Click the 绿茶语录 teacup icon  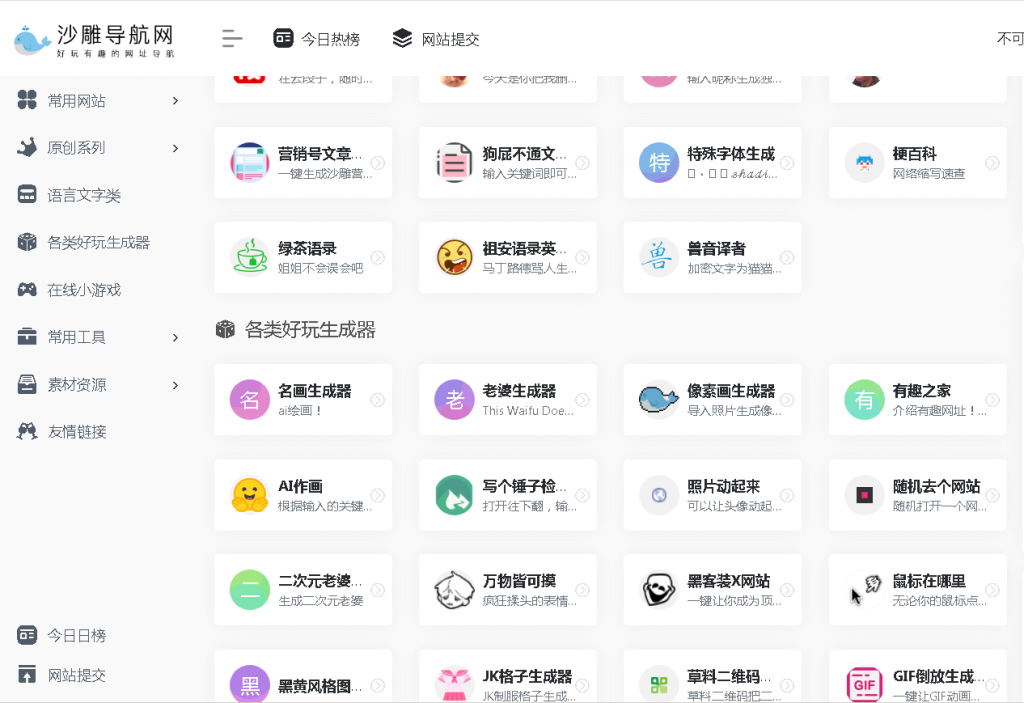(249, 257)
